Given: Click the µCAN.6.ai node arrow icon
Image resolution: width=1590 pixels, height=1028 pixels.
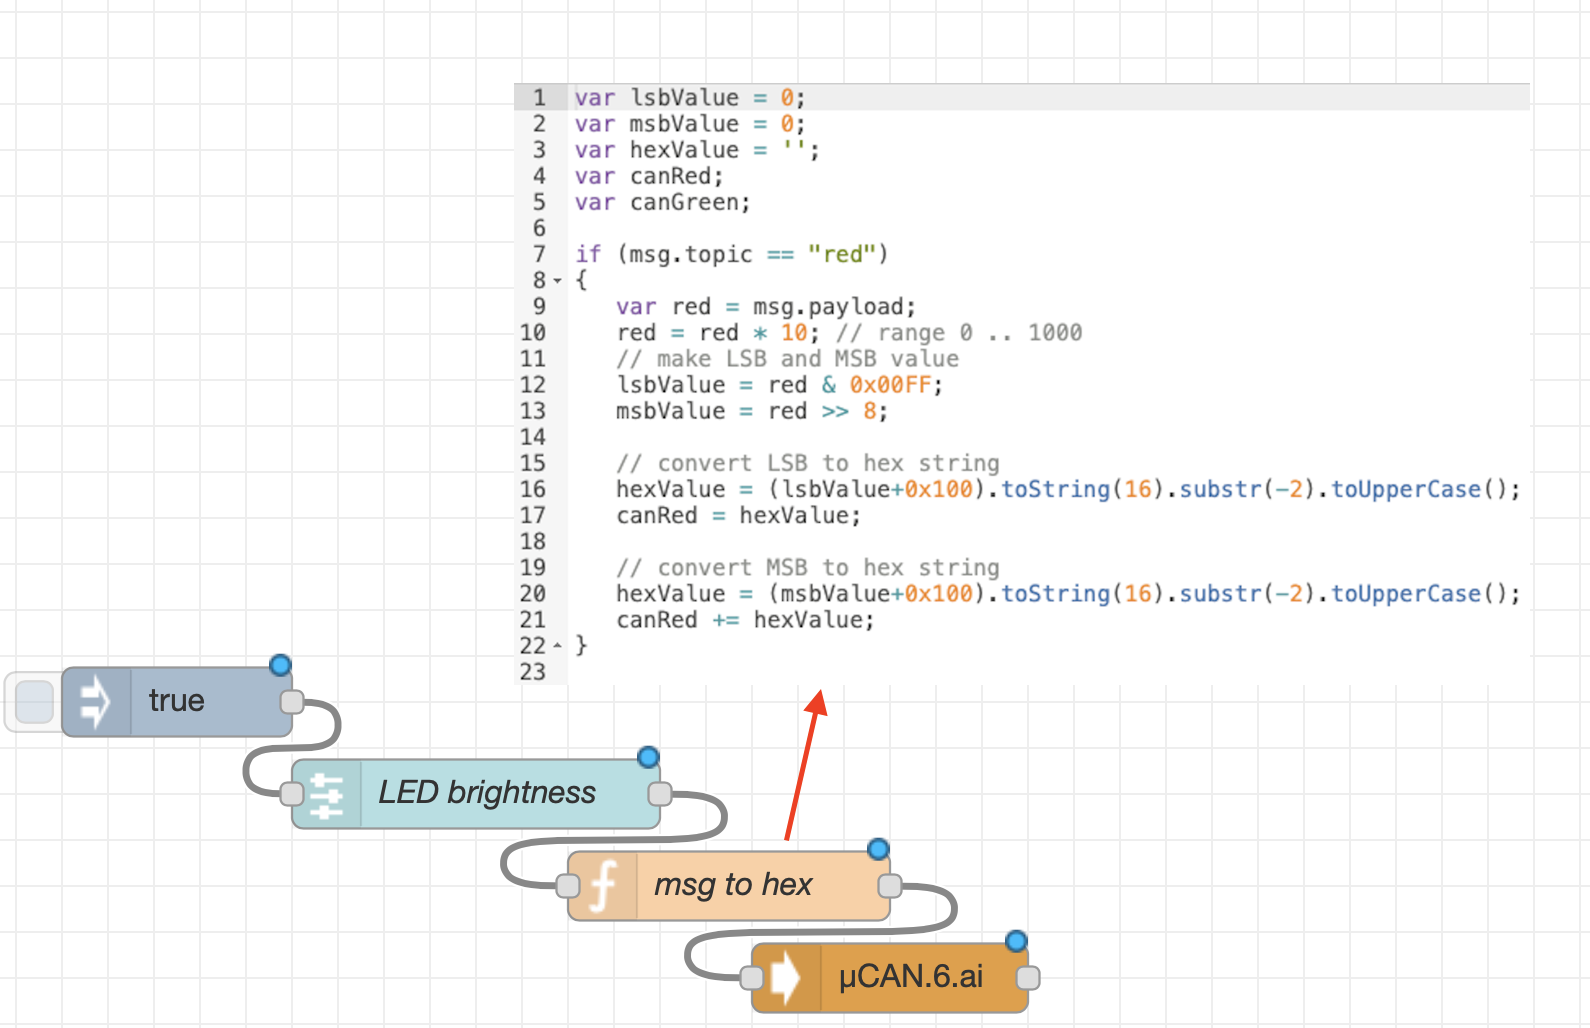Looking at the screenshot, I should 786,978.
